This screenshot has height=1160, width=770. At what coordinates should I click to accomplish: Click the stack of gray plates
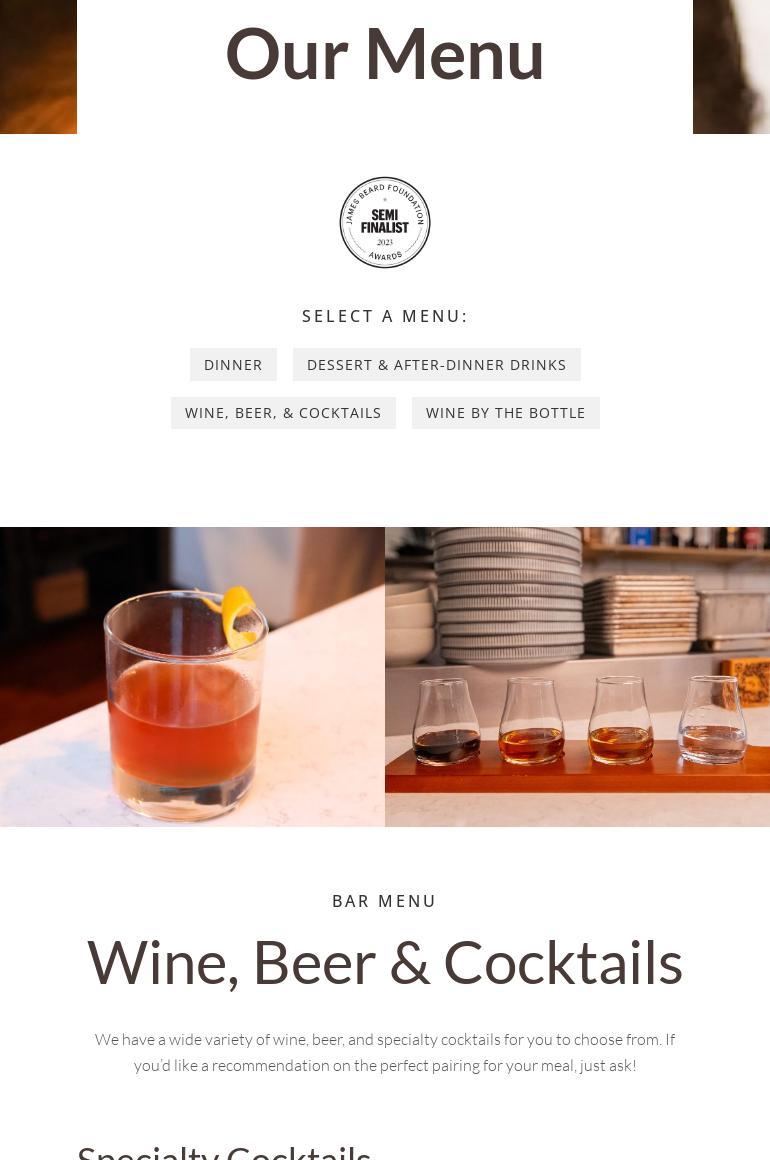508,595
